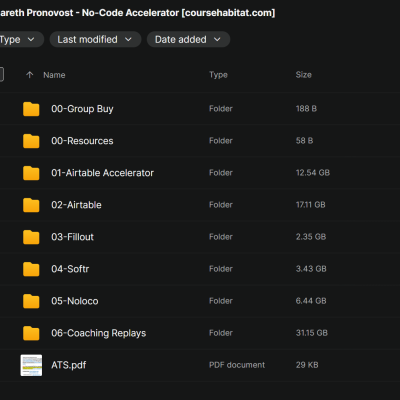This screenshot has width=400, height=400.
Task: Click the PDF document type label
Action: coord(237,365)
